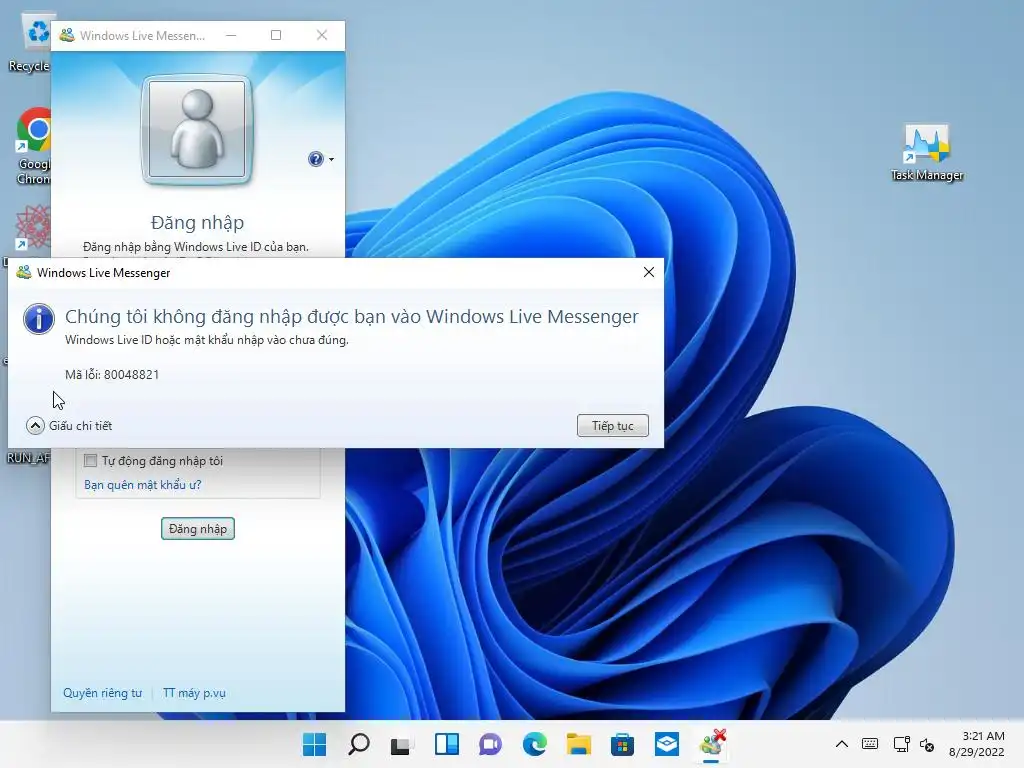Screen dimensions: 1024x768
Task: Launch Microsoft Edge from taskbar
Action: pyautogui.click(x=534, y=744)
